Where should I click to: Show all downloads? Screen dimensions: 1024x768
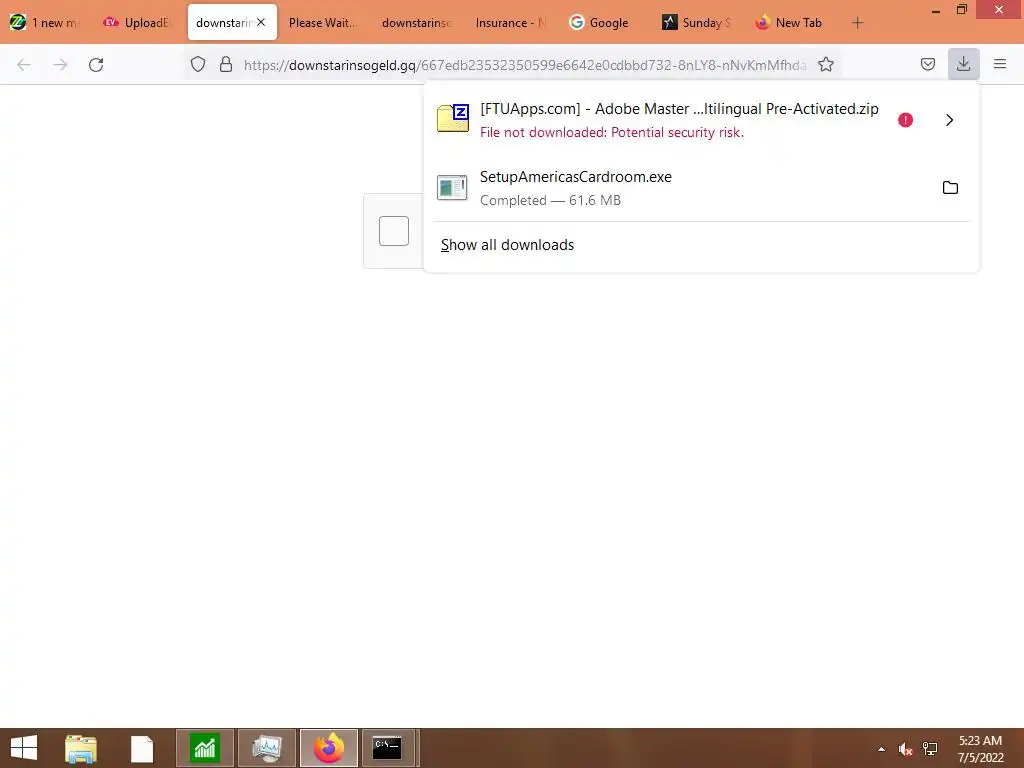507,245
